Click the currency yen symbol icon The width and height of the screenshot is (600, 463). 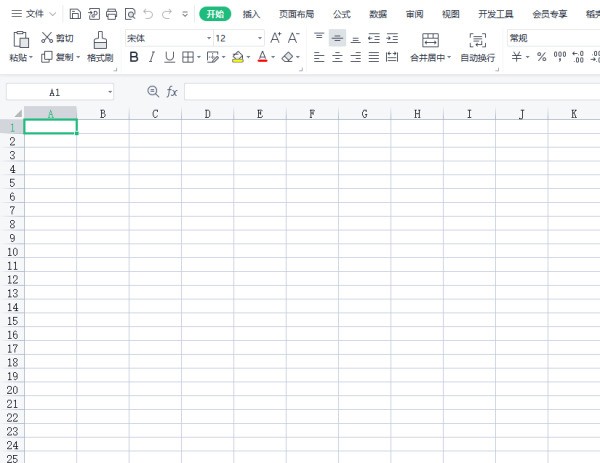tap(517, 57)
